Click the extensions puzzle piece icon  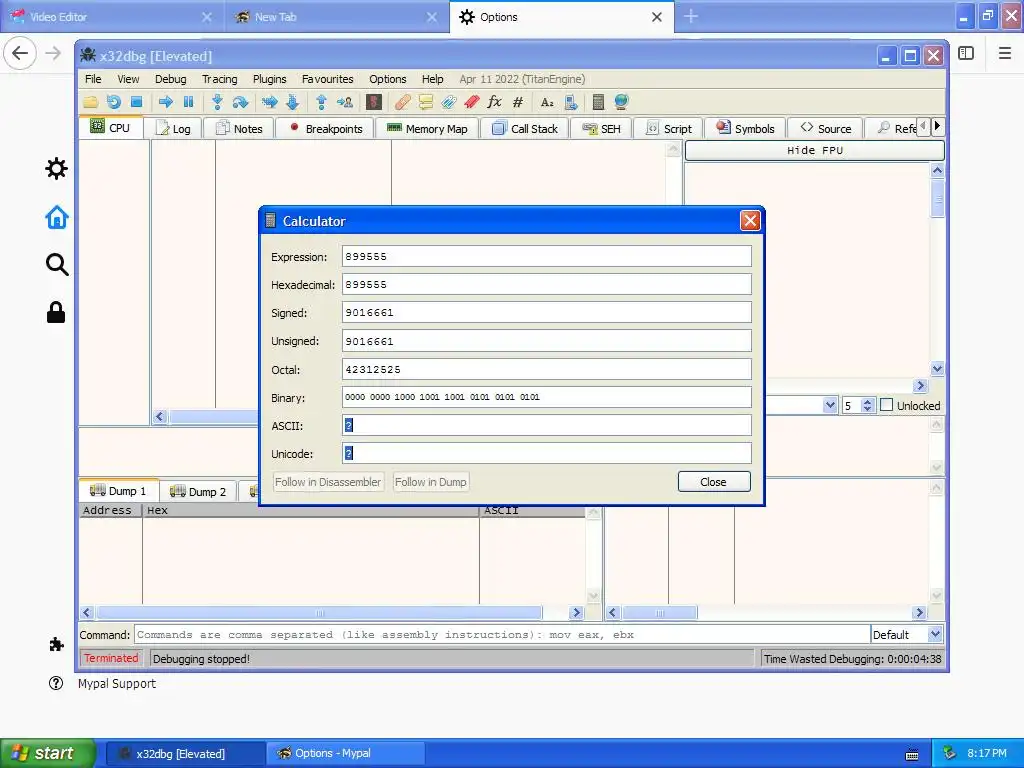coord(56,645)
